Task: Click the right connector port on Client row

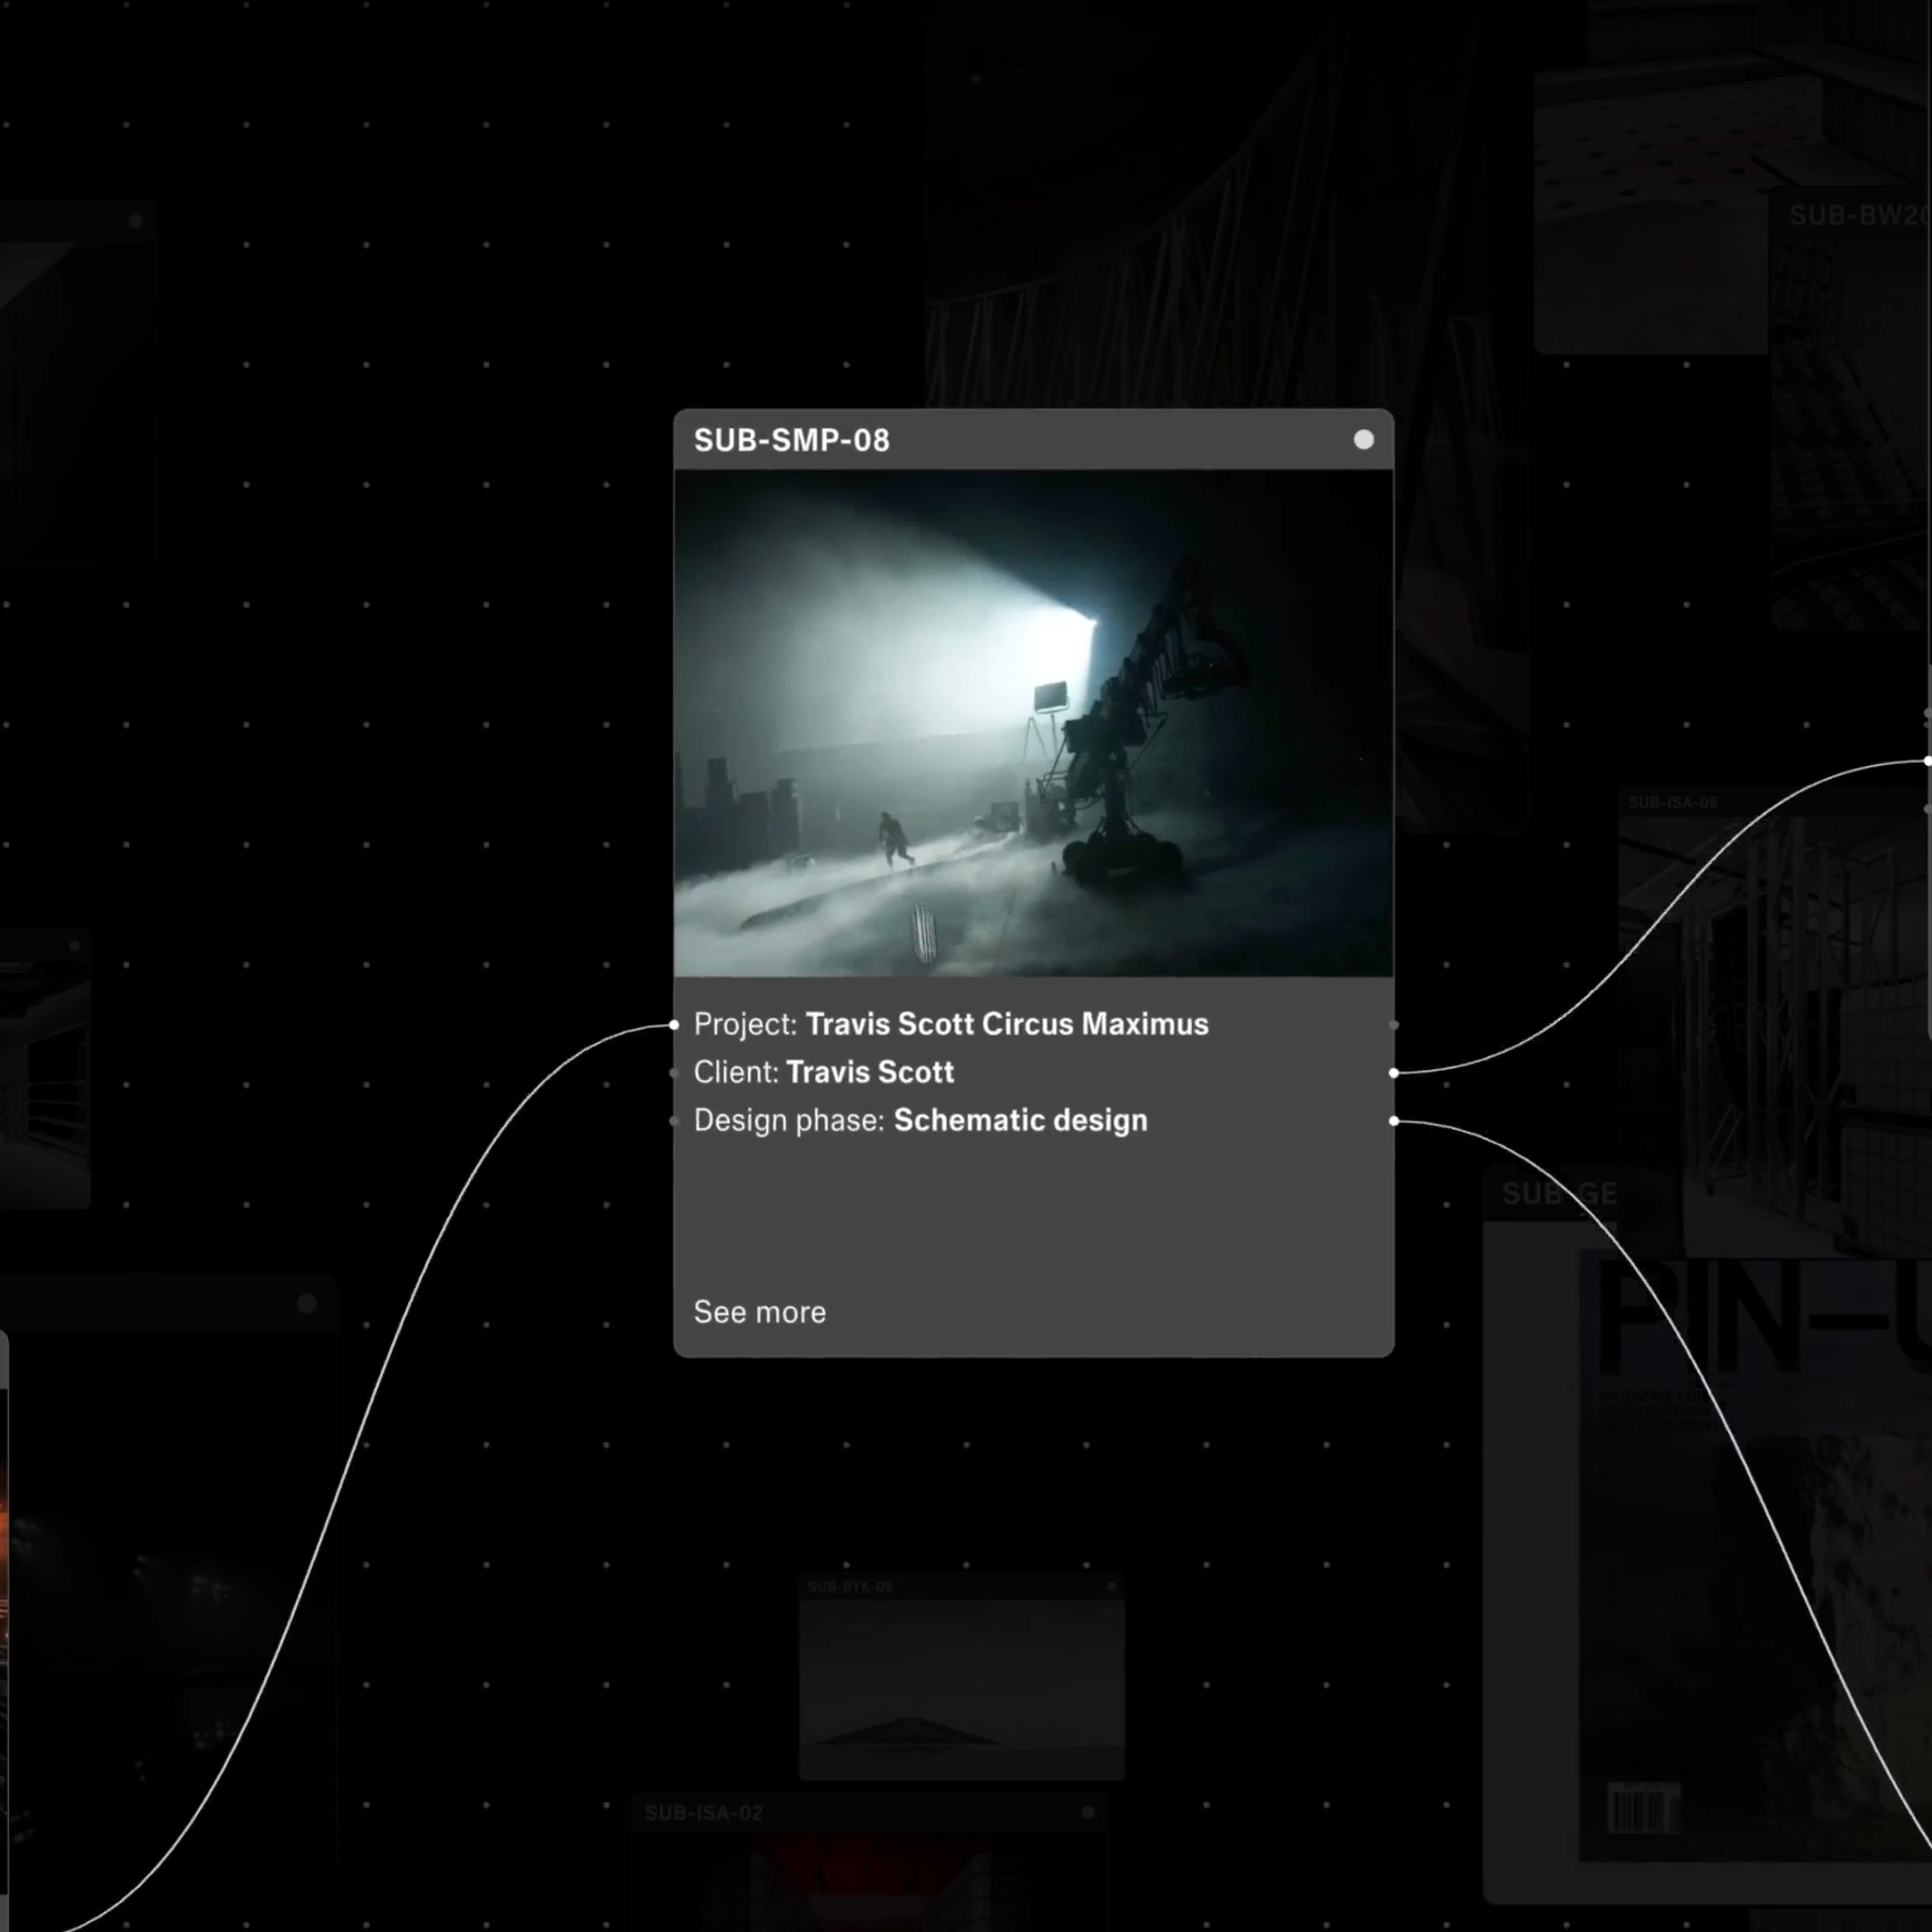Action: pyautogui.click(x=1394, y=1073)
